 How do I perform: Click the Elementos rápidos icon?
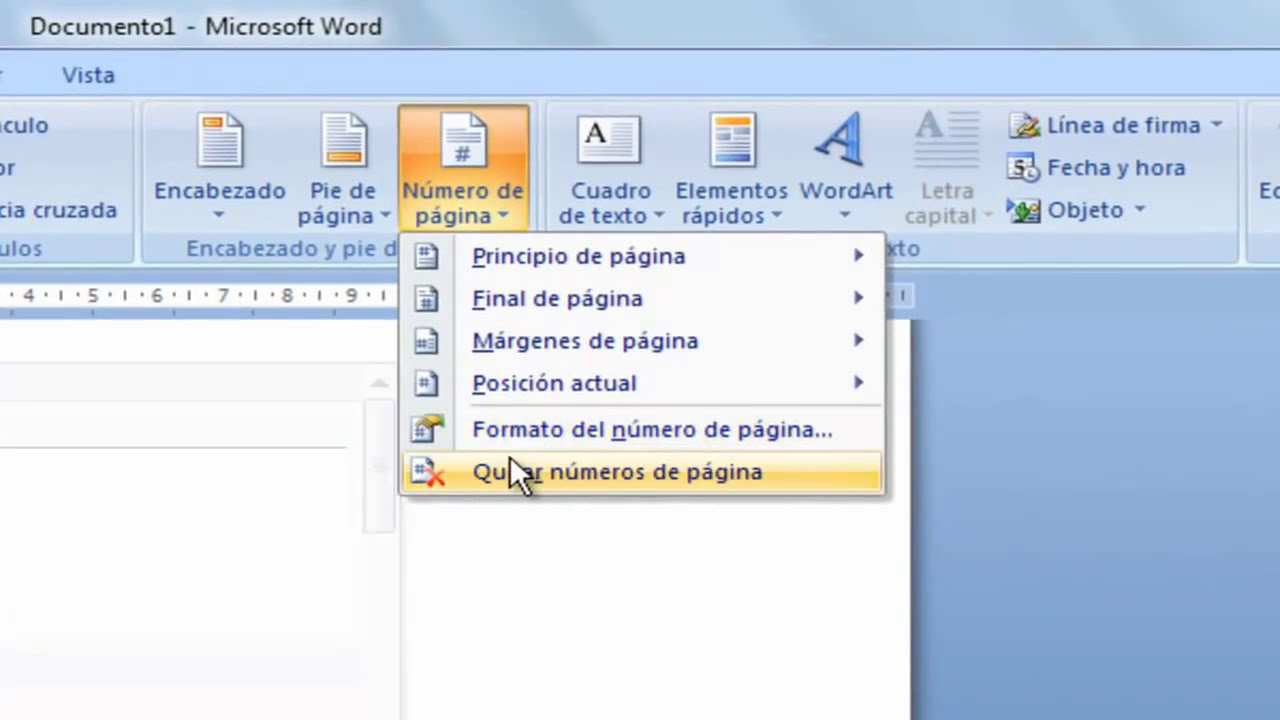click(732, 140)
